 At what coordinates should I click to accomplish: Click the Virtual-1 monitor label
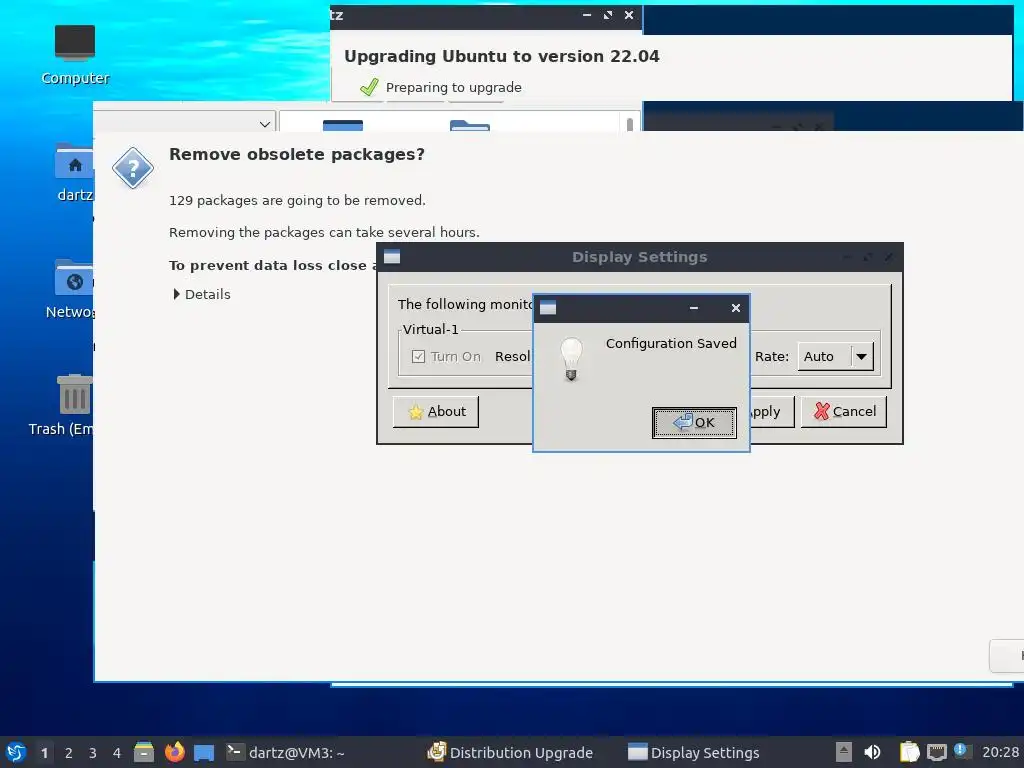pos(431,330)
